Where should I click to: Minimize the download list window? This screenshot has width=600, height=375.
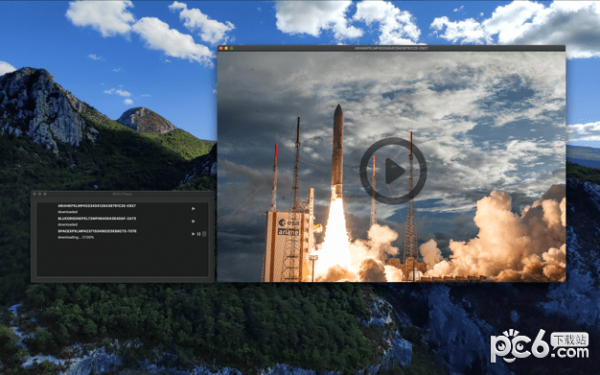click(40, 194)
